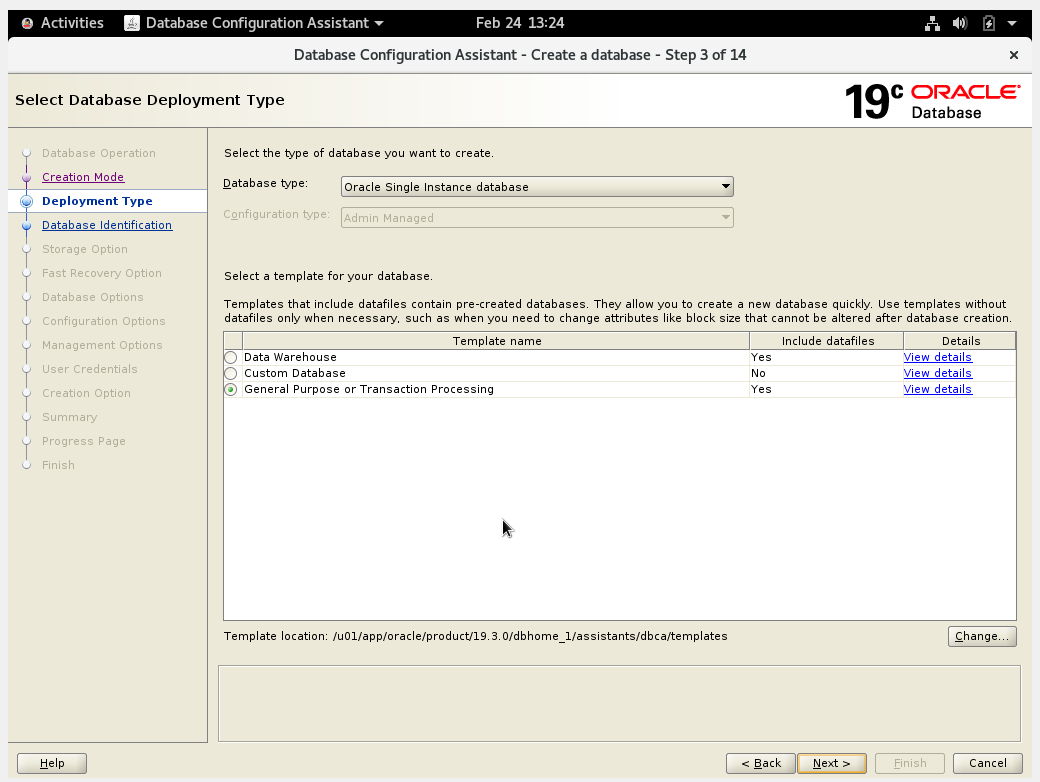The width and height of the screenshot is (1040, 782).
Task: Click the < Back button
Action: [x=761, y=763]
